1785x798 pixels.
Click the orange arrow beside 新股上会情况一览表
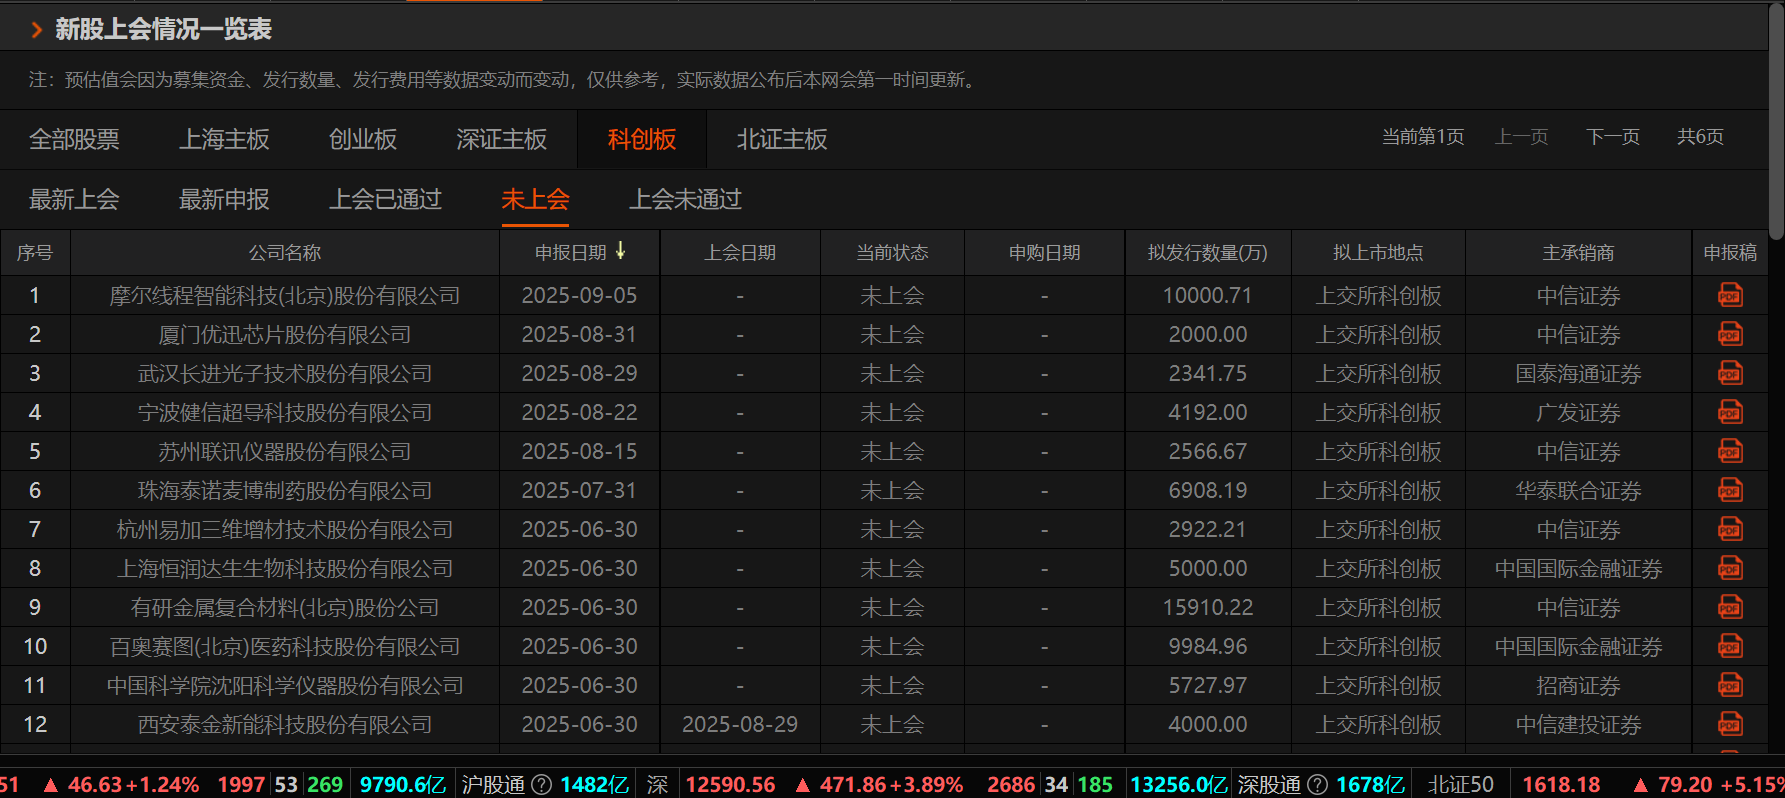36,29
